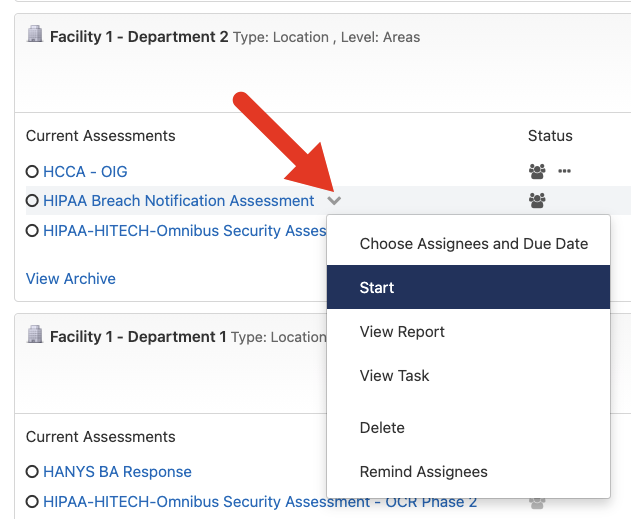Open the three-dot menu for HCCA - OIG
Screen dimensions: 631x519
564,171
